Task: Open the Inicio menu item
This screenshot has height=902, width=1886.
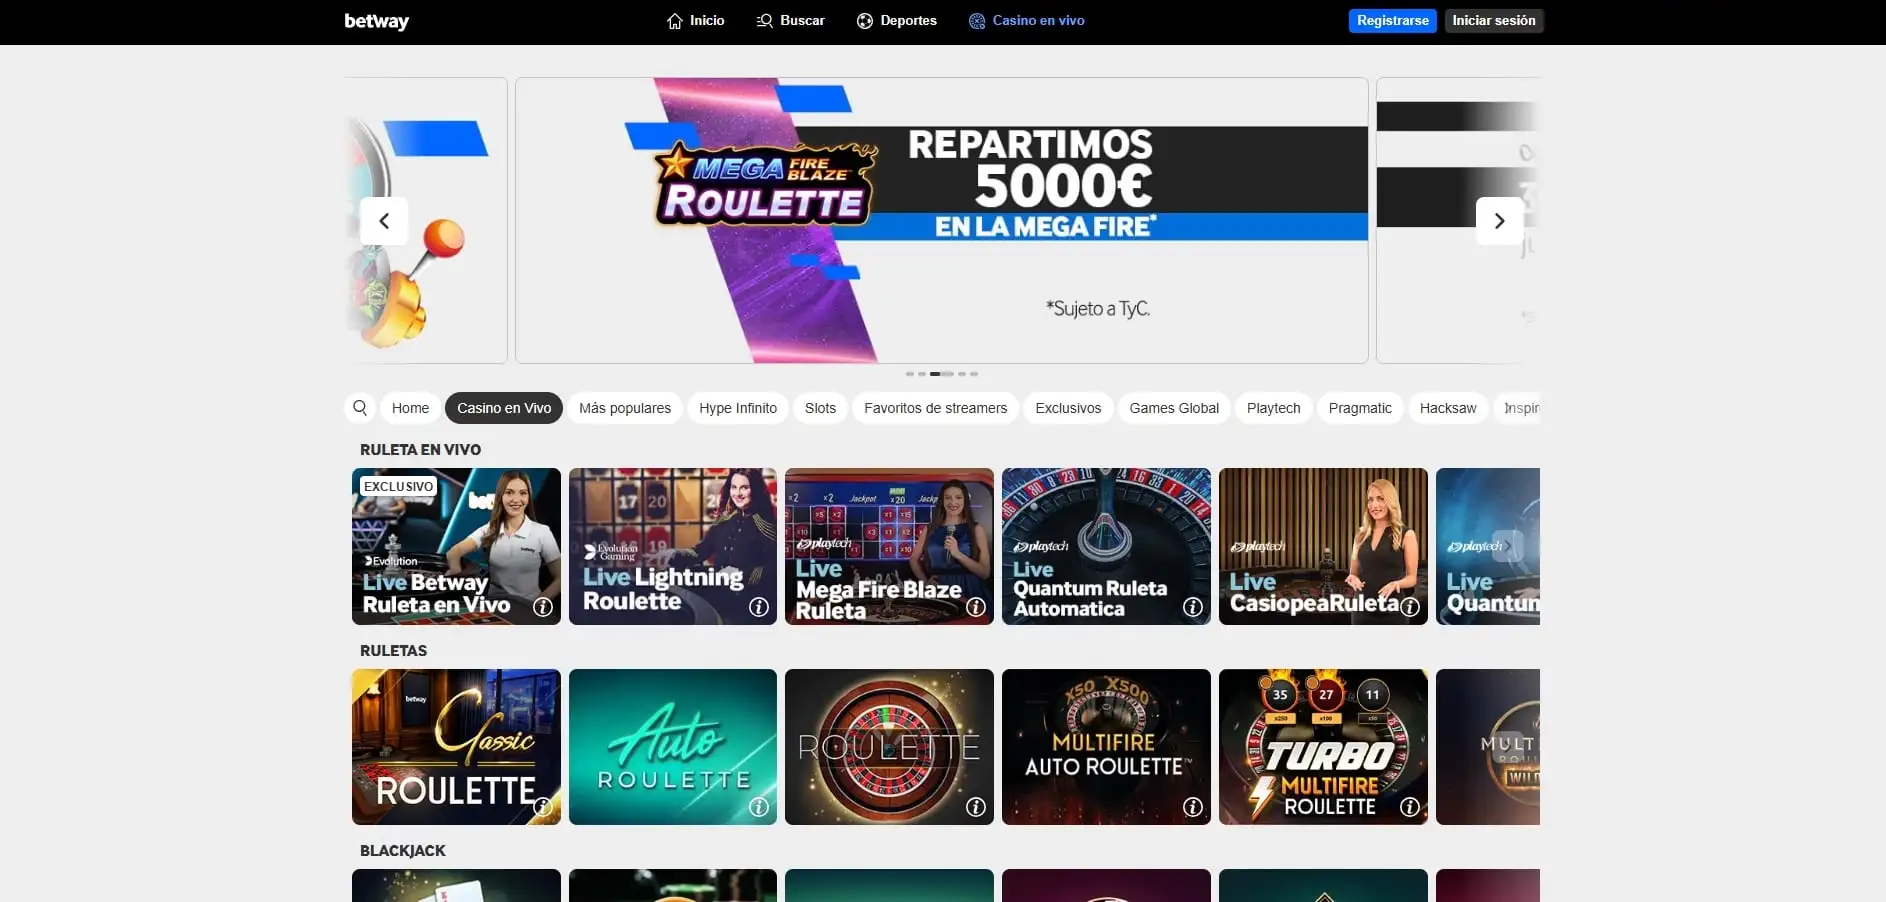Action: point(696,21)
